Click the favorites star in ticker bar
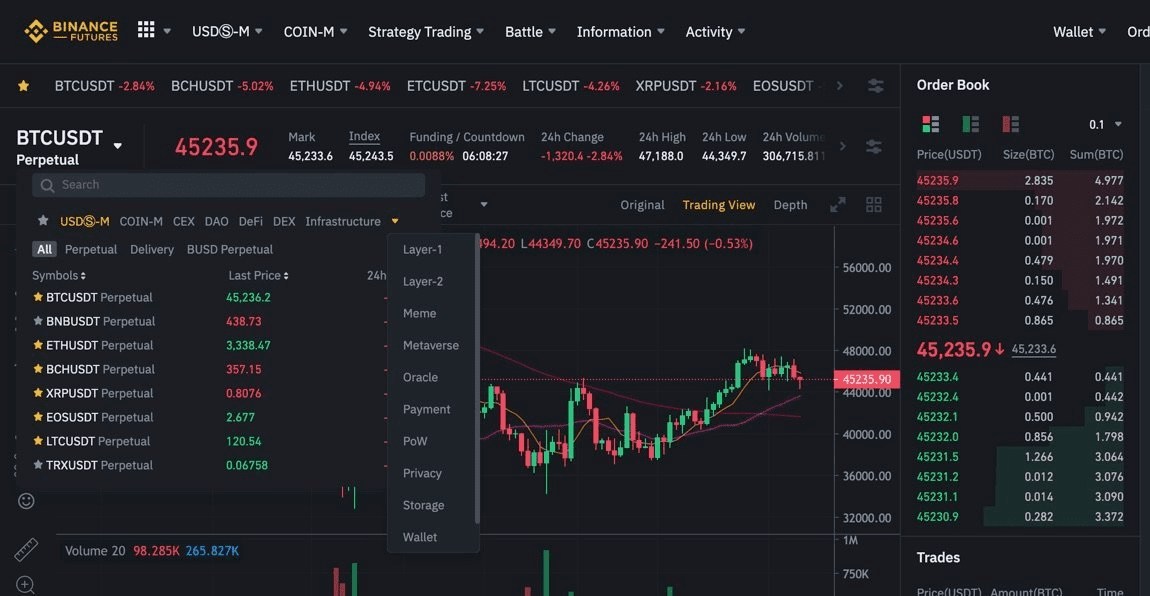The image size is (1150, 596). 23,86
